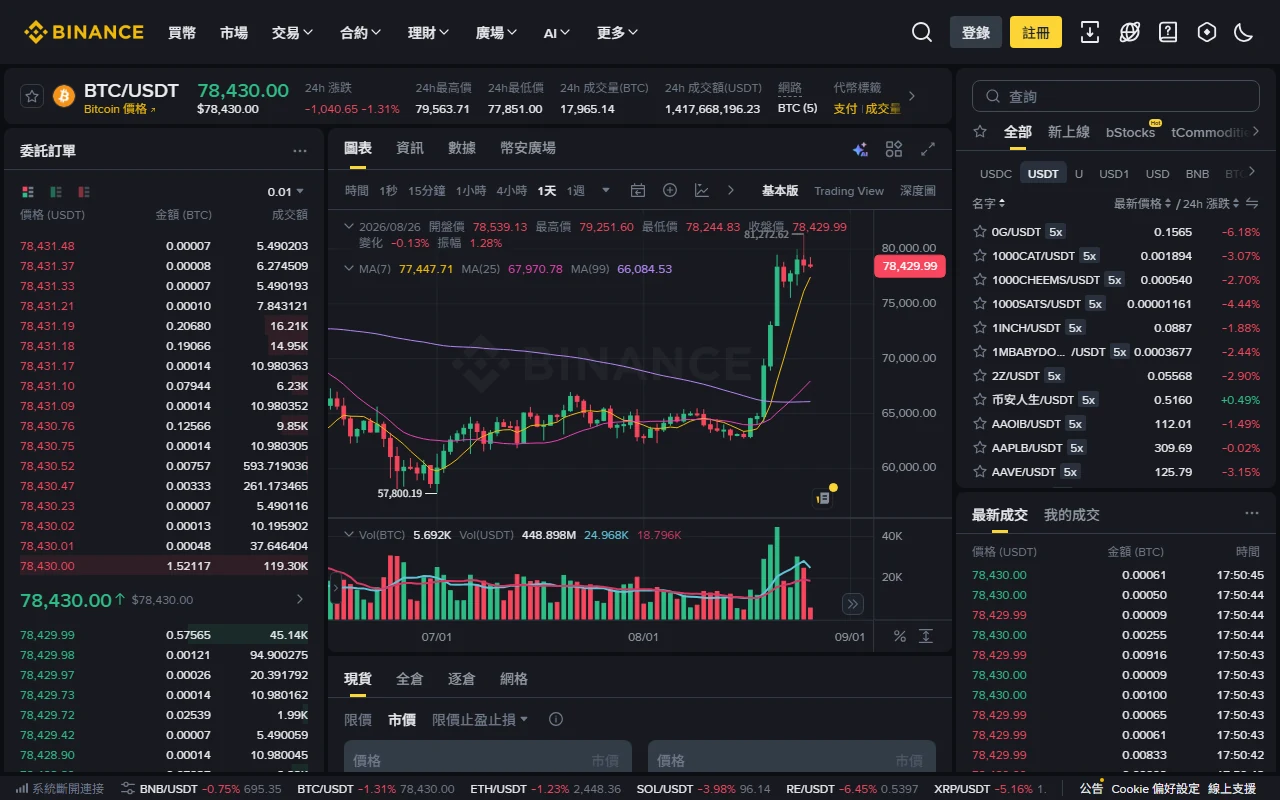
Task: Click the yellow 註冊 register button
Action: coord(1036,32)
